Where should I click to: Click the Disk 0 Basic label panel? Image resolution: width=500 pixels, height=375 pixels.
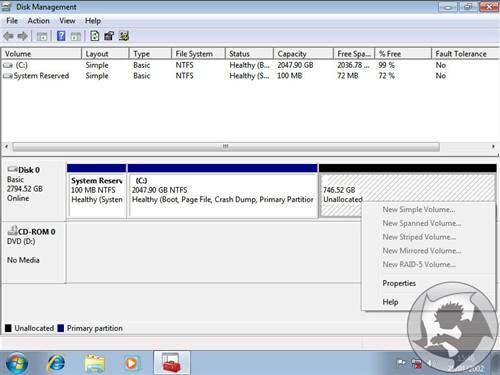pyautogui.click(x=33, y=191)
